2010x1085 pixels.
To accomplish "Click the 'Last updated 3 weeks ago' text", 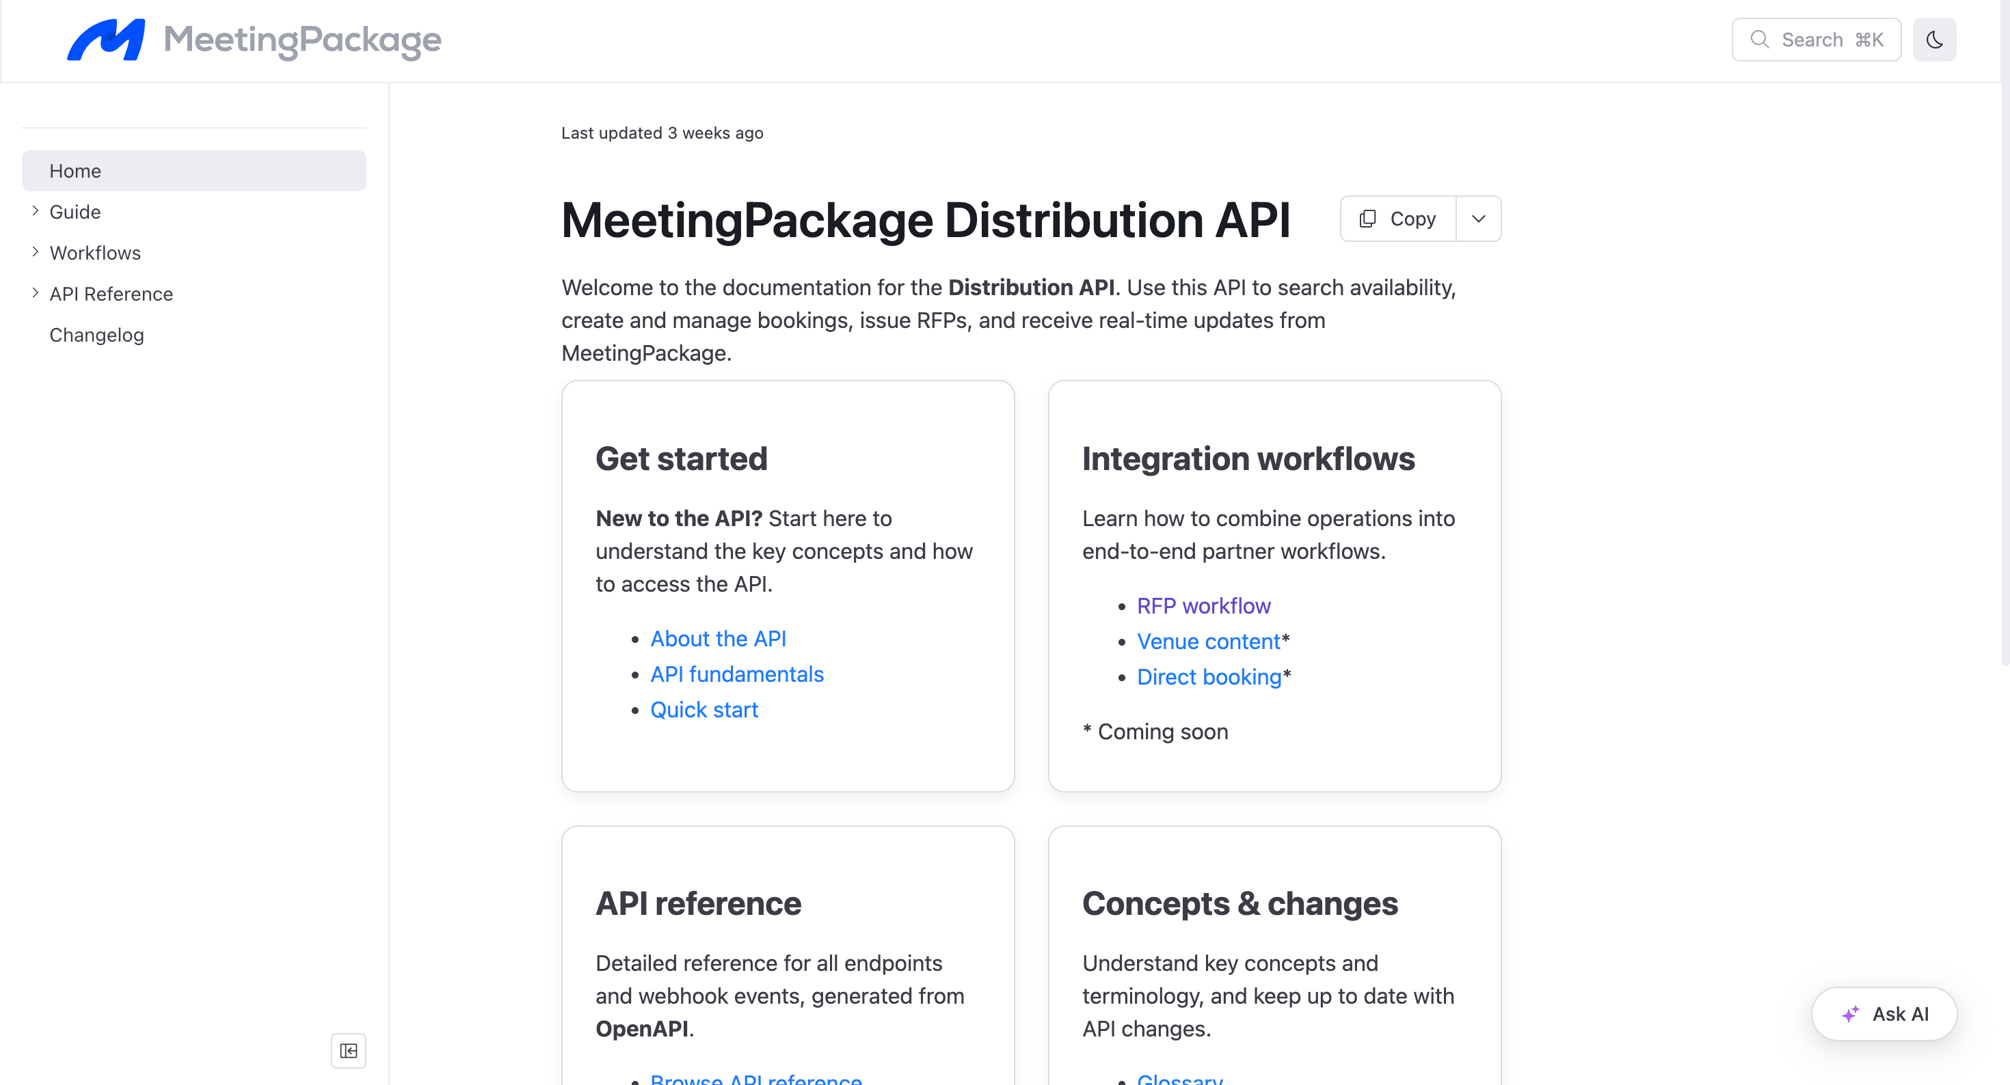I will [x=662, y=133].
